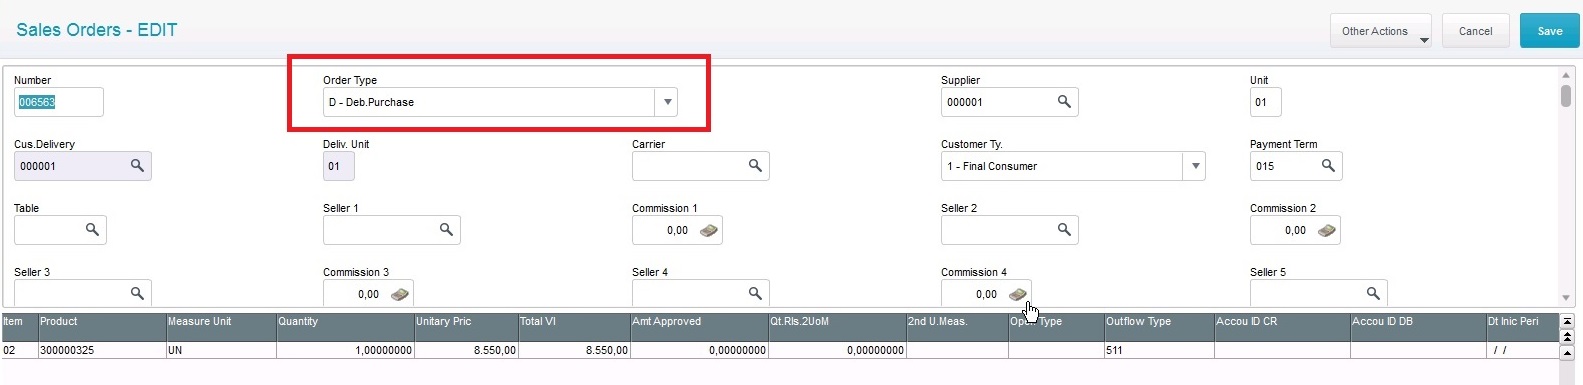This screenshot has width=1583, height=385.
Task: Open the Table lookup magnifier
Action: coord(92,230)
